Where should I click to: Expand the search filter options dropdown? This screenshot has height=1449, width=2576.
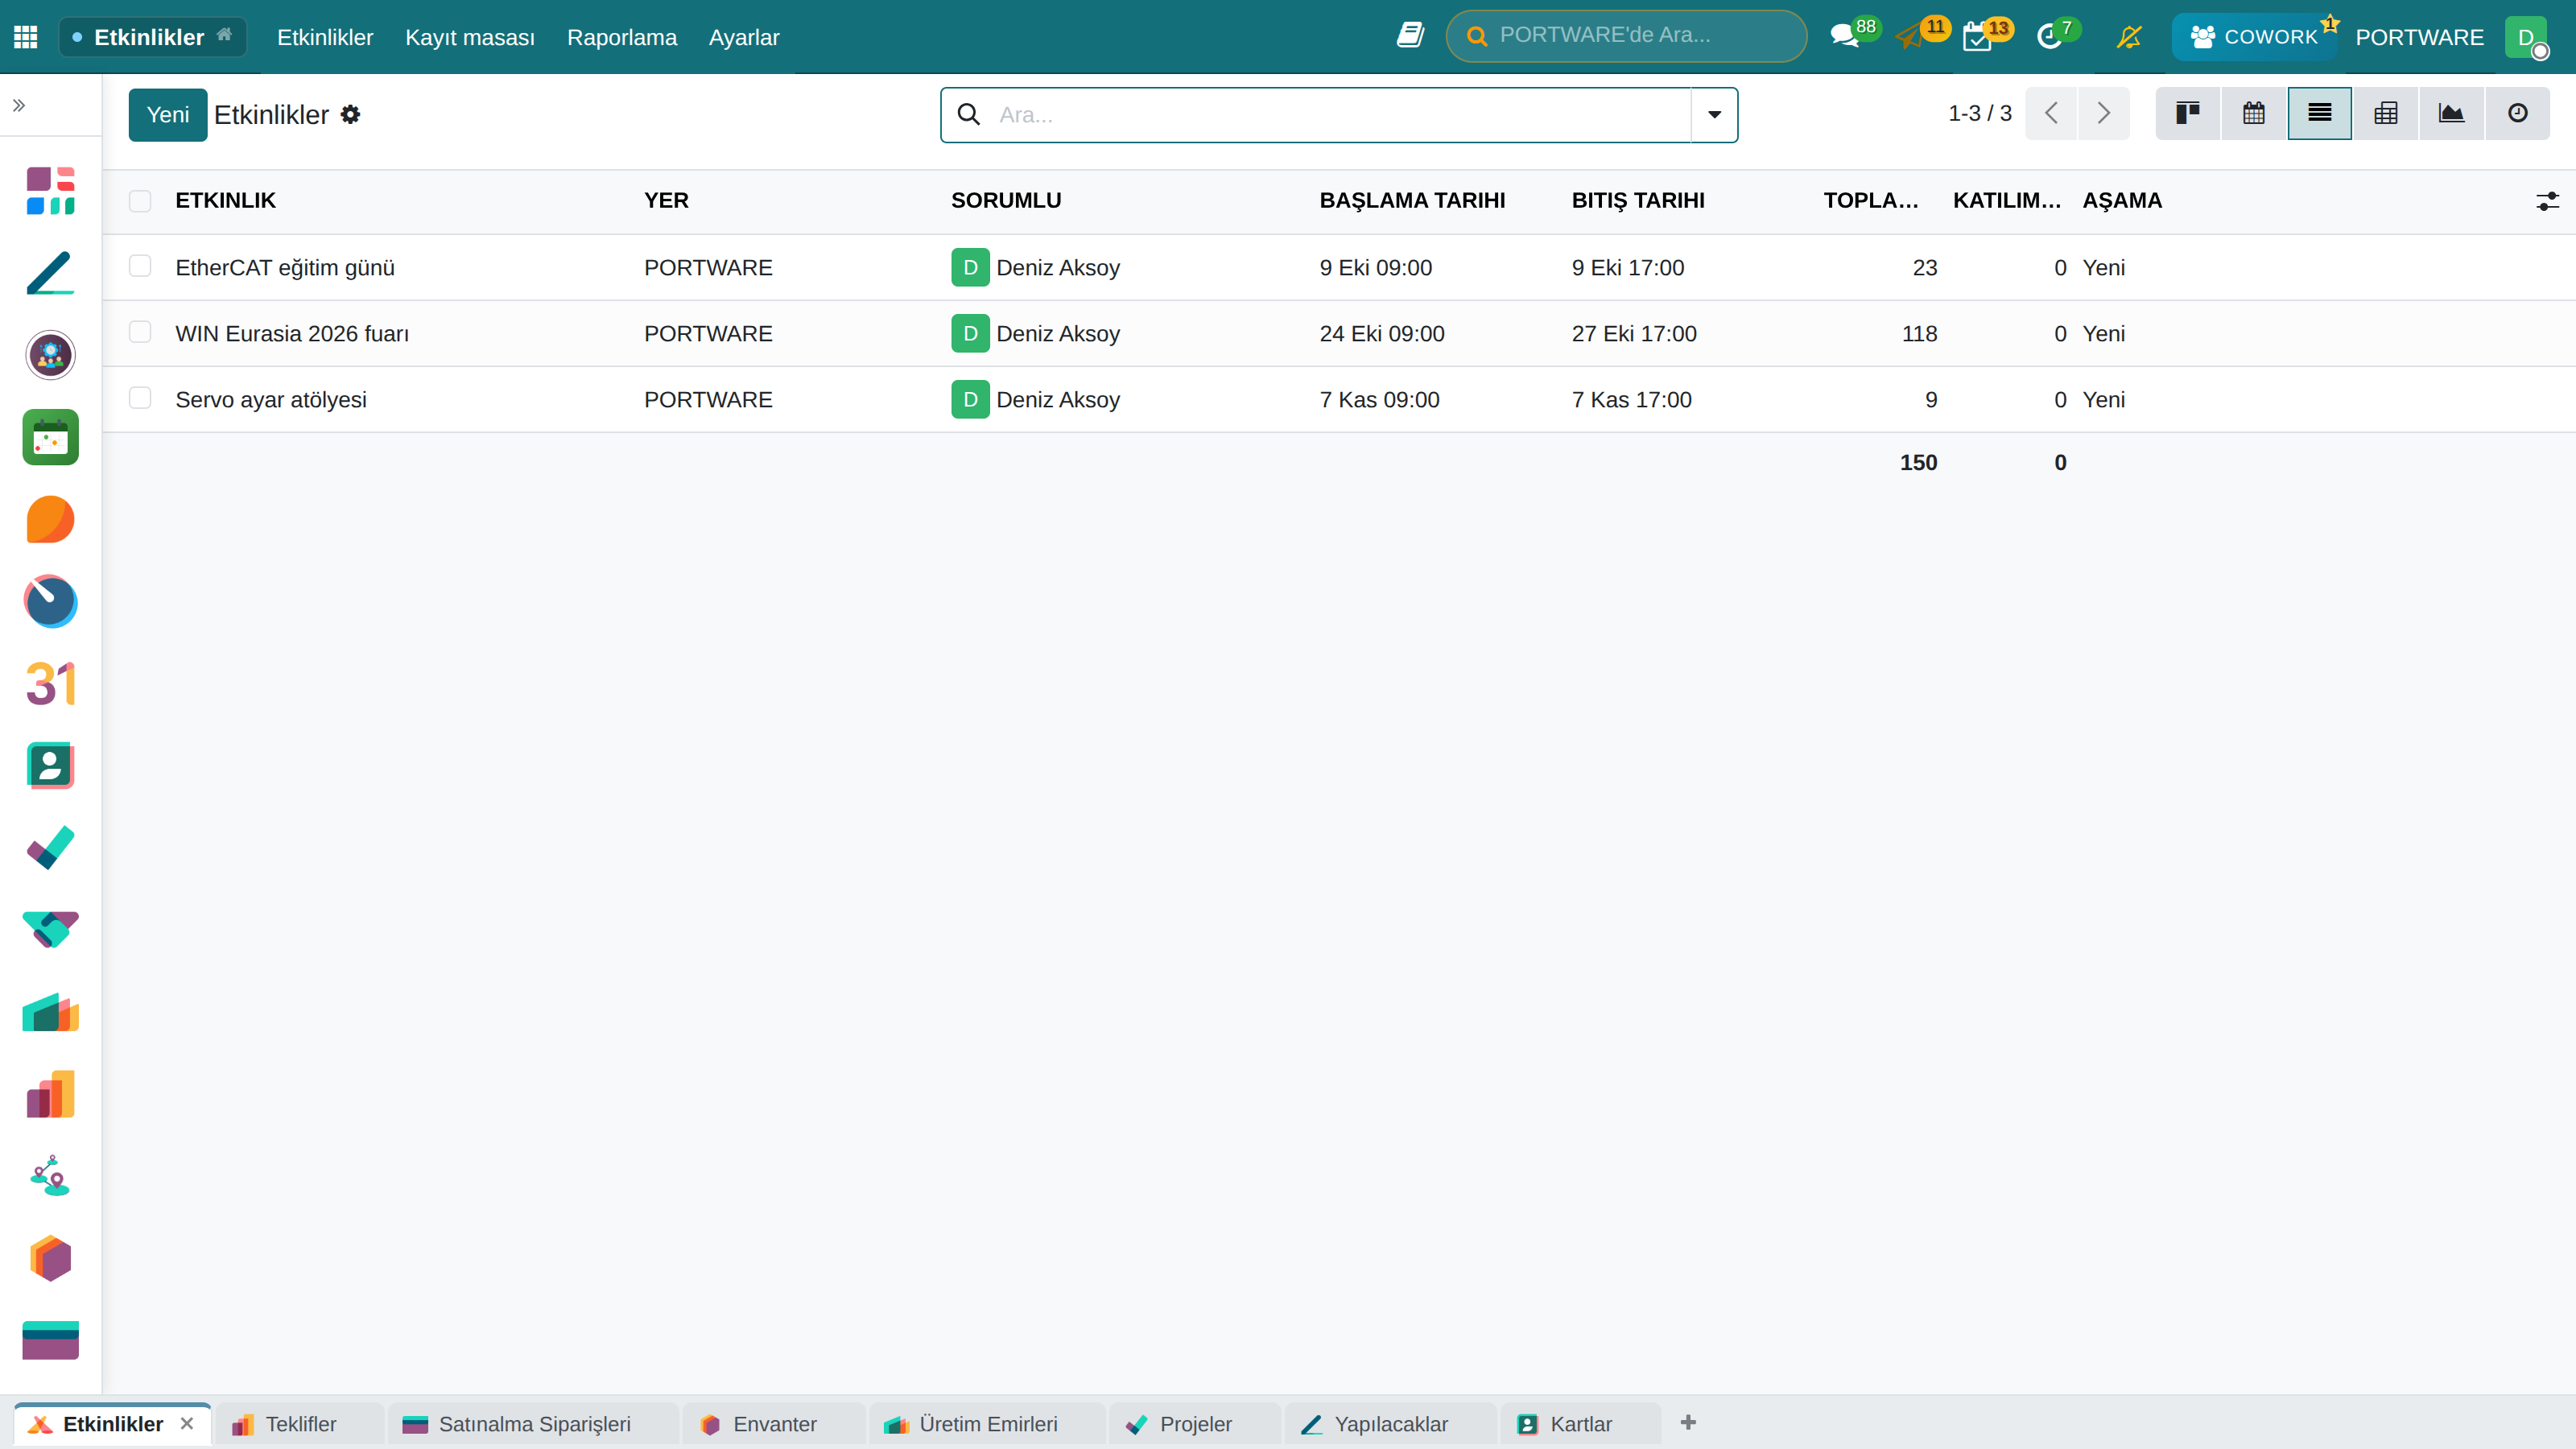point(1714,115)
